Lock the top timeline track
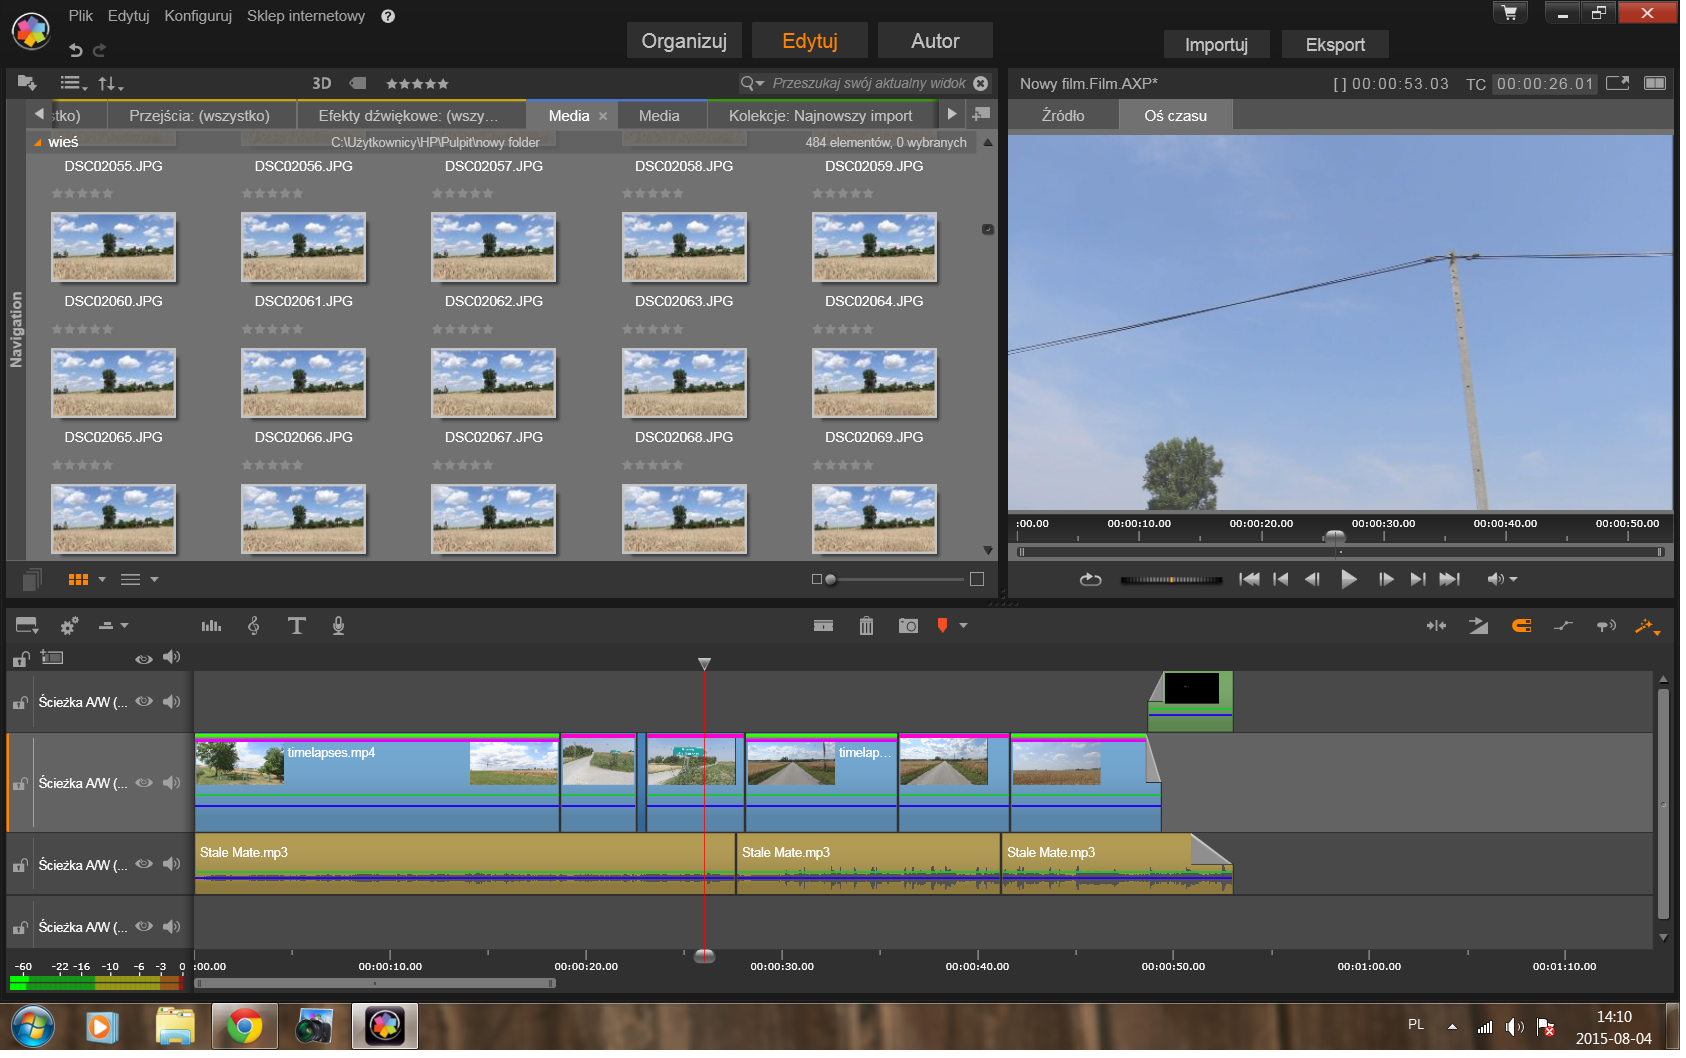This screenshot has height=1058, width=1686. (20, 701)
